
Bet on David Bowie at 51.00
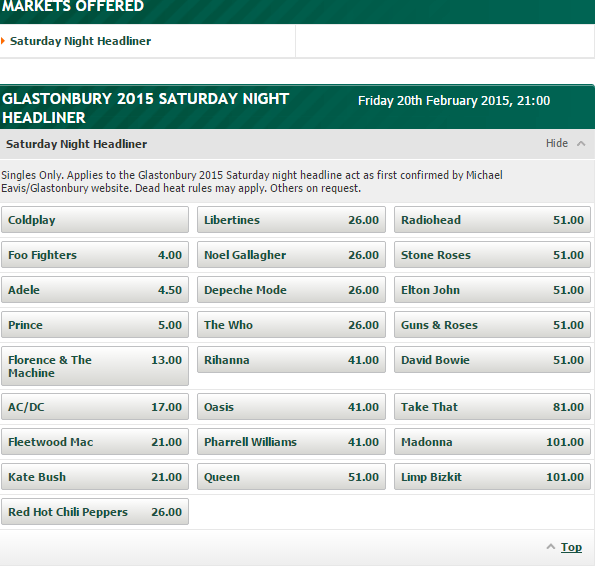492,360
